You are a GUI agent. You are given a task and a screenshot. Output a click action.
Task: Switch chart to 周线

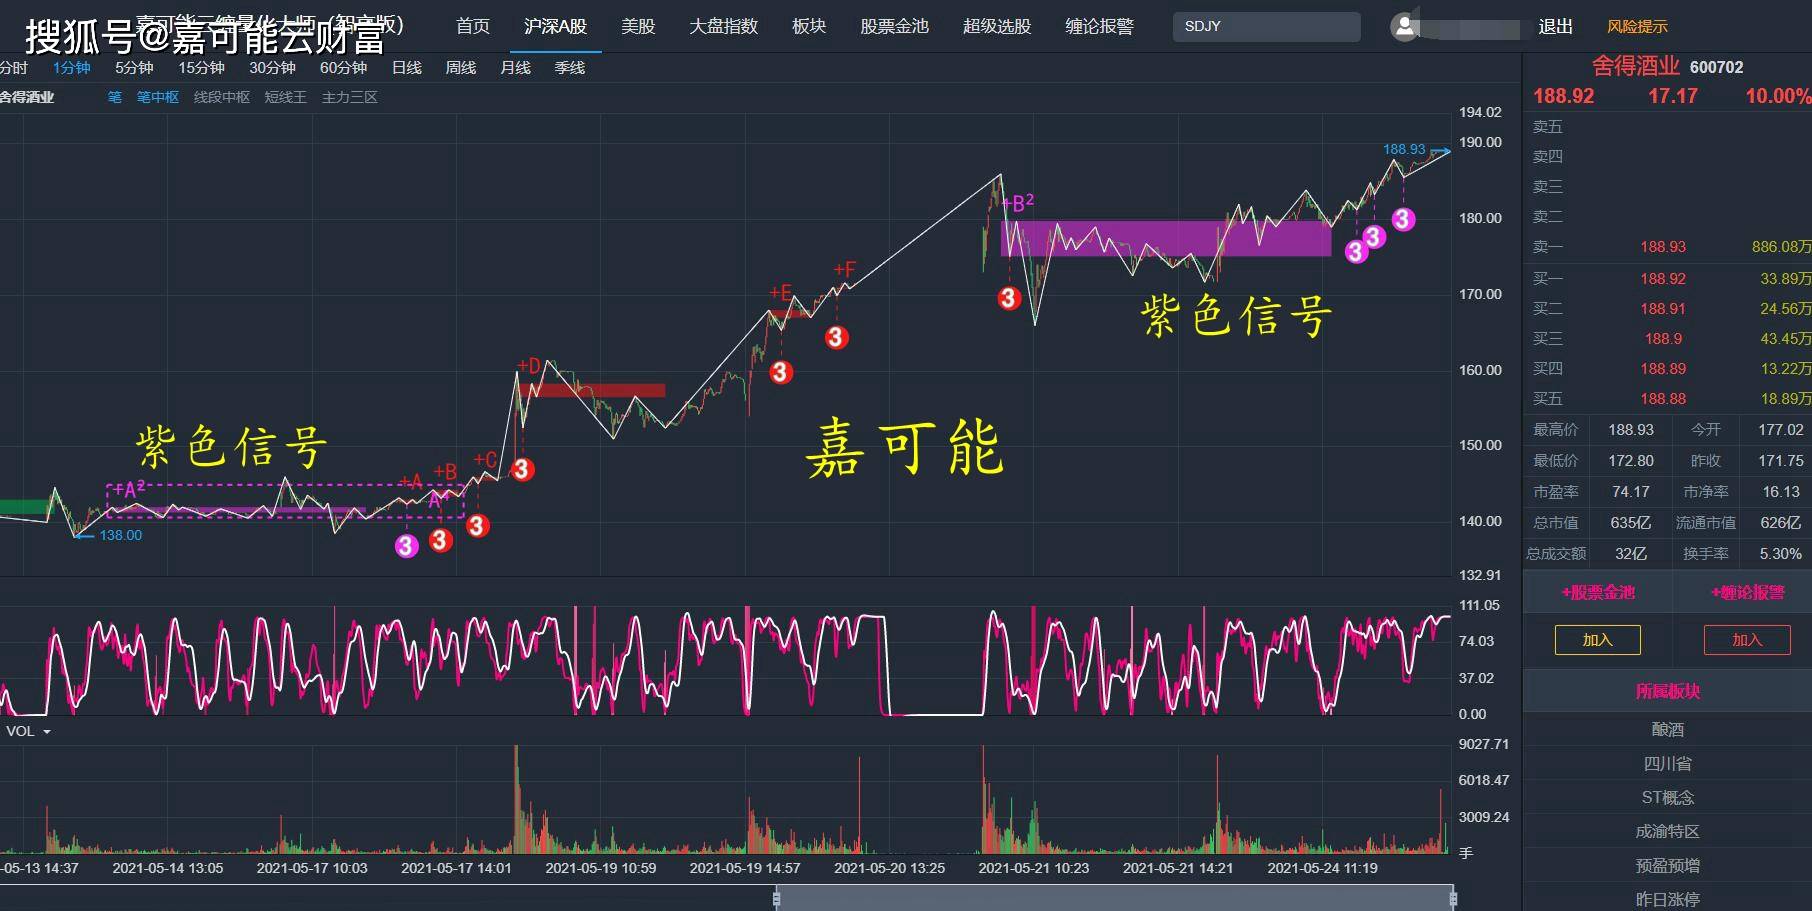(x=461, y=68)
